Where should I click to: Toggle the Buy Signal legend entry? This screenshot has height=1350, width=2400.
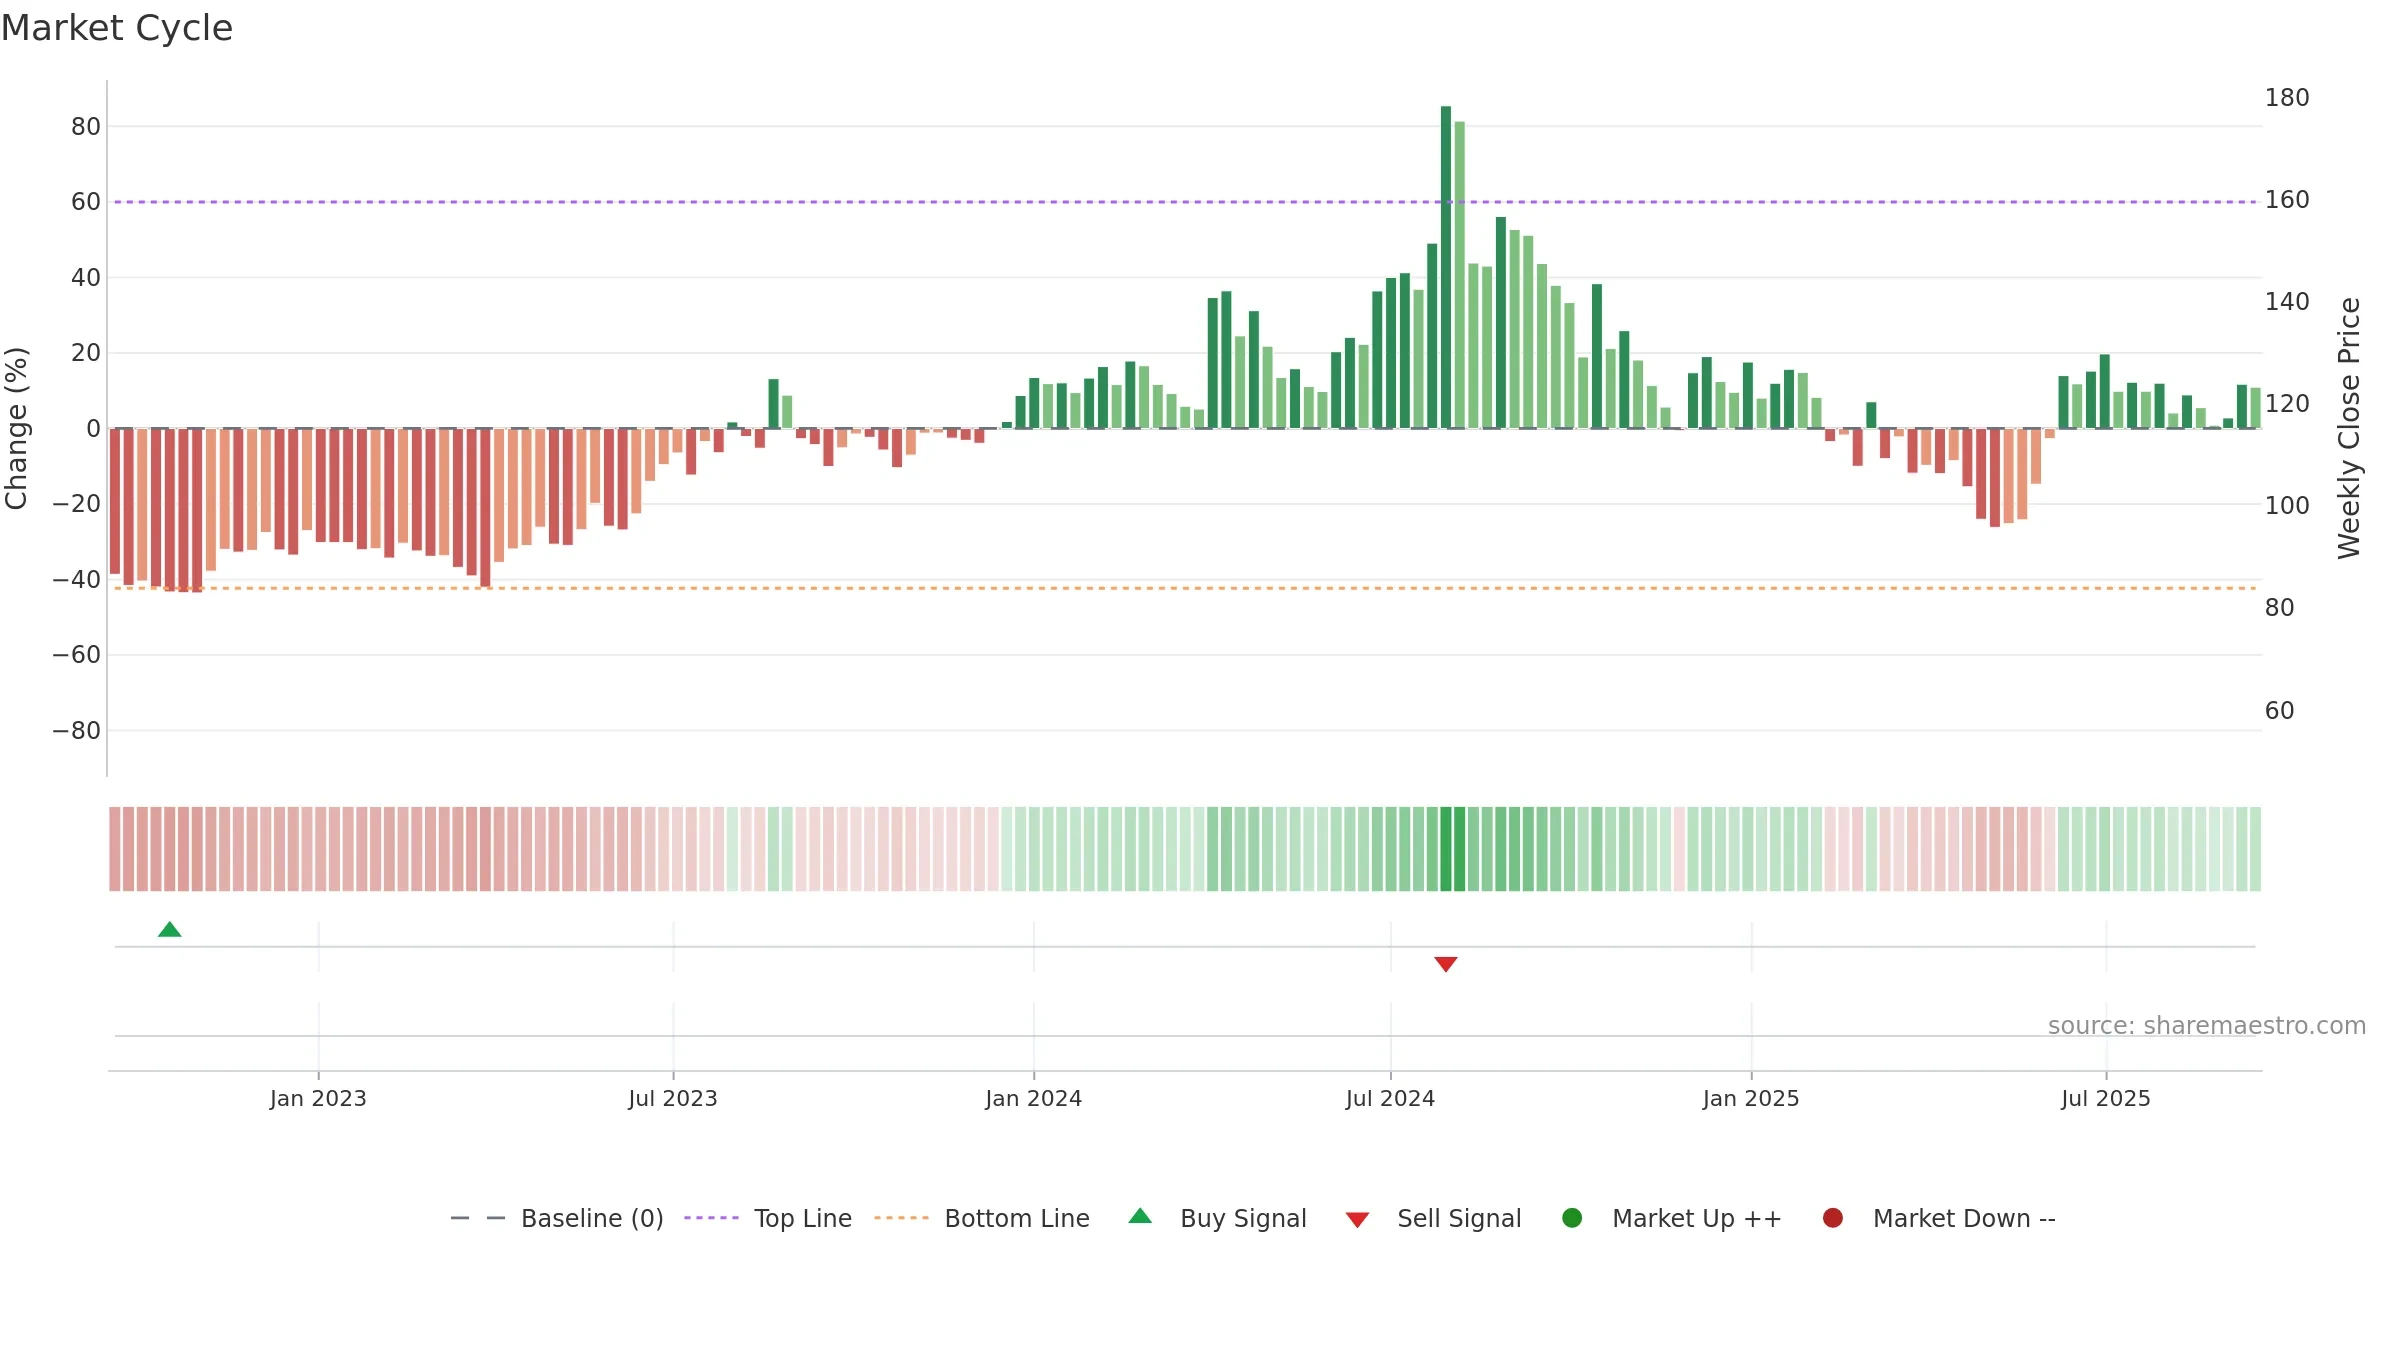1217,1218
